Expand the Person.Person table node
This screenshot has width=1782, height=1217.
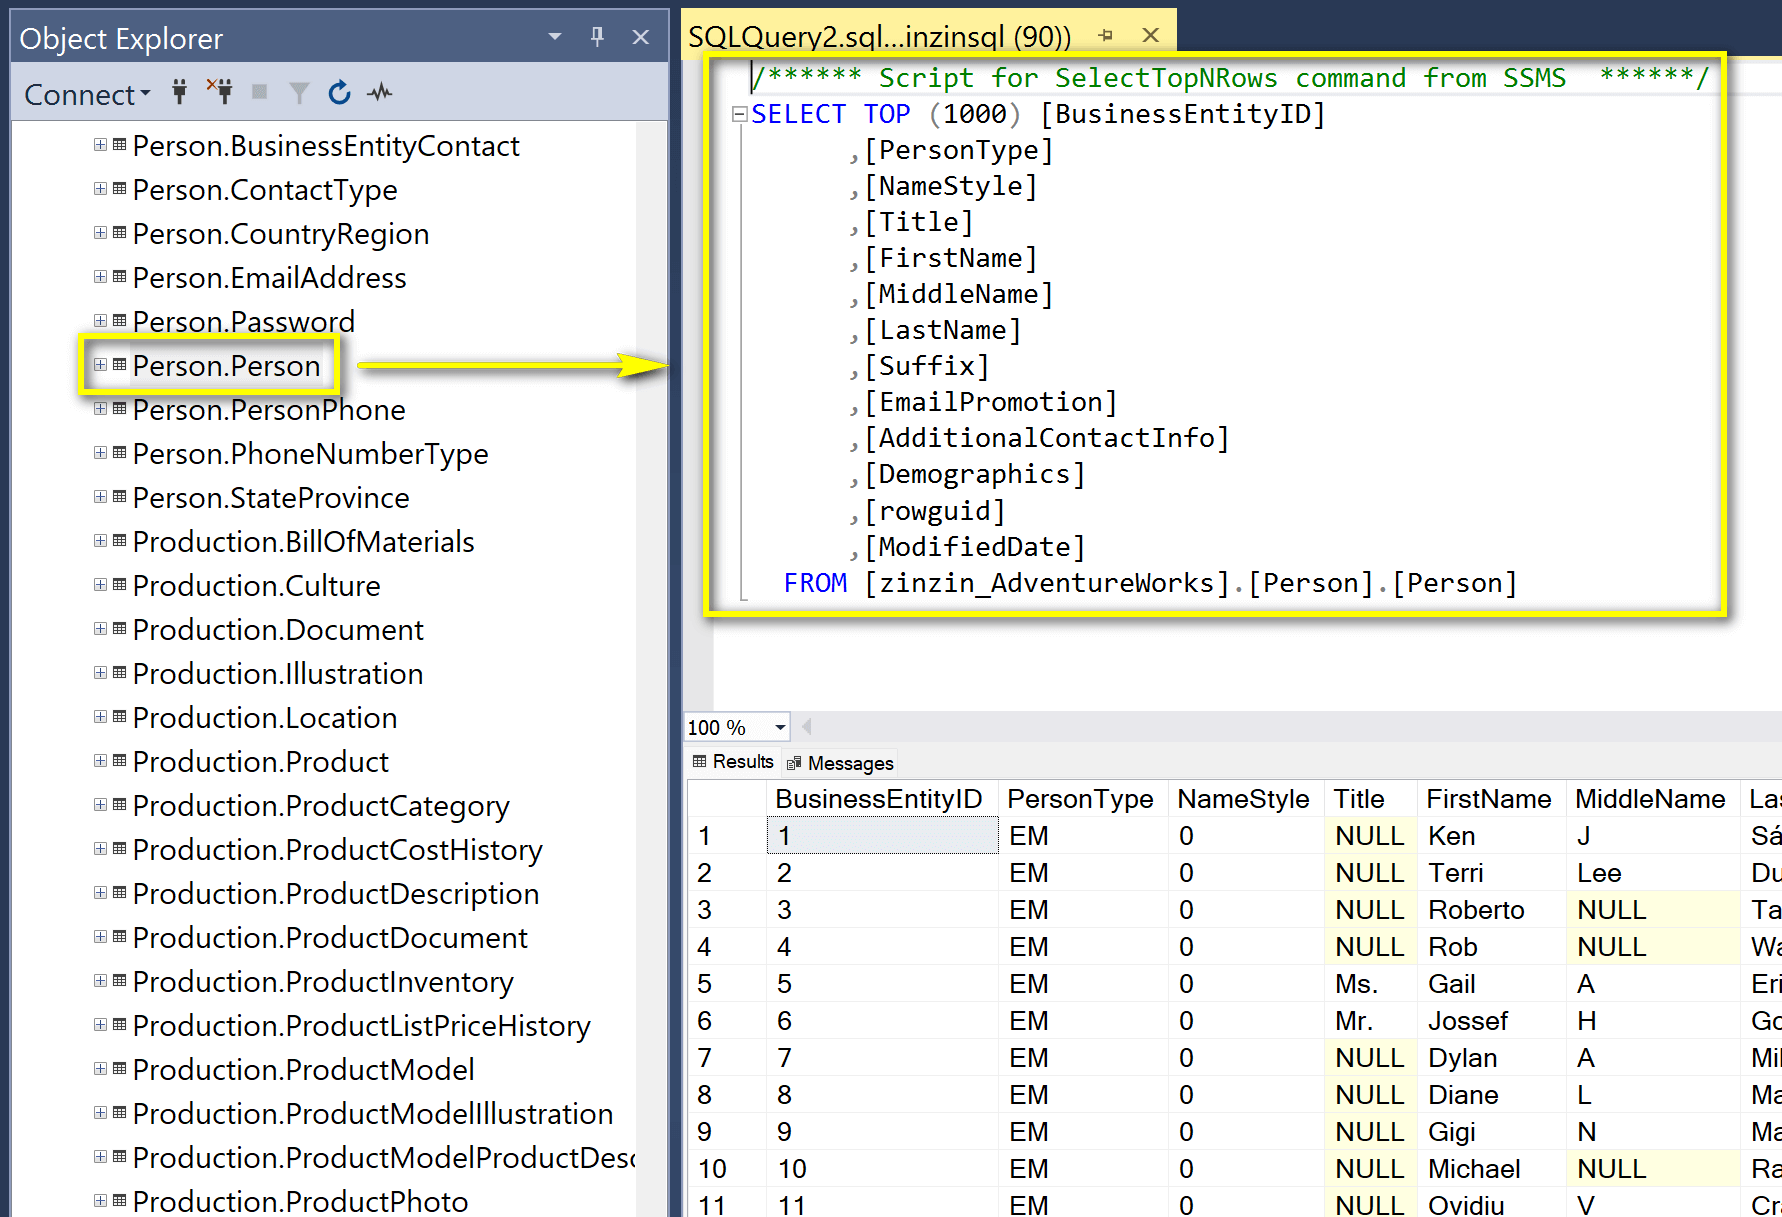coord(100,365)
